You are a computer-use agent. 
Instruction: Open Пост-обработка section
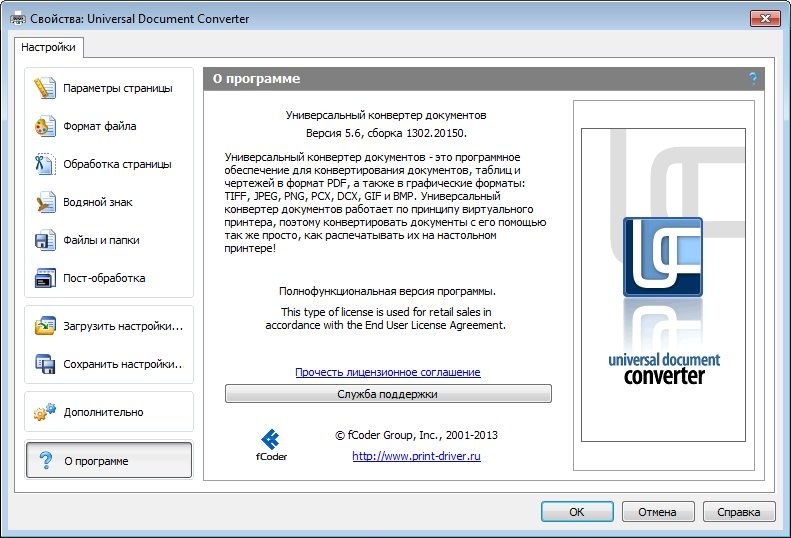point(109,278)
